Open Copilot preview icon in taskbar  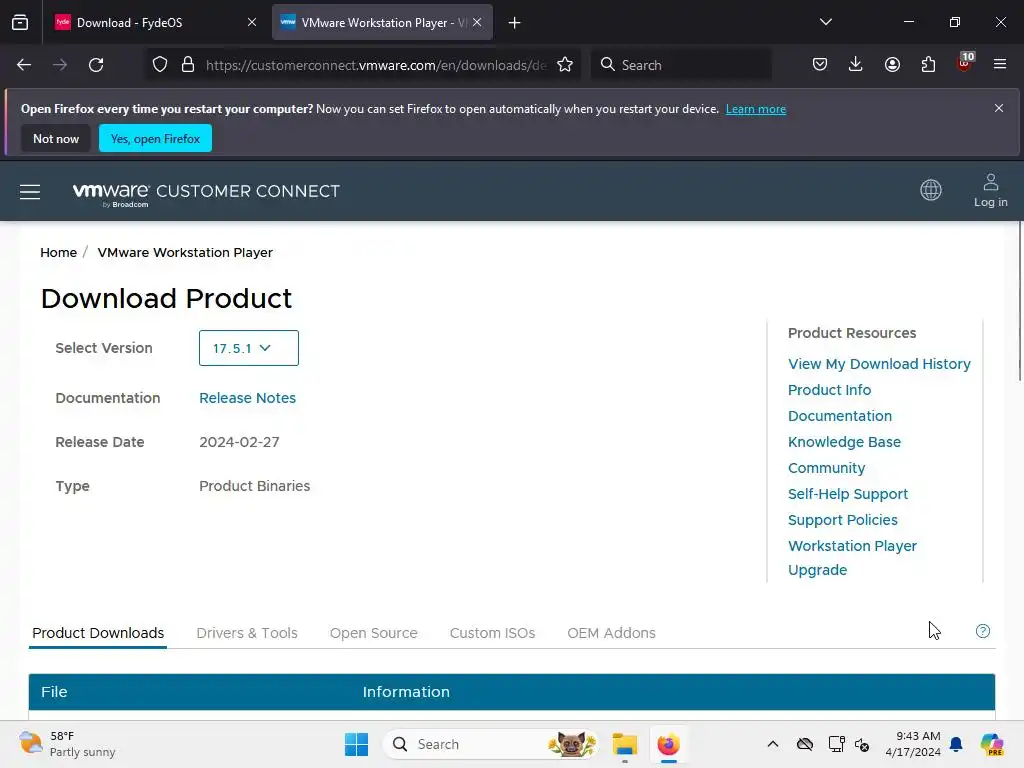(991, 744)
